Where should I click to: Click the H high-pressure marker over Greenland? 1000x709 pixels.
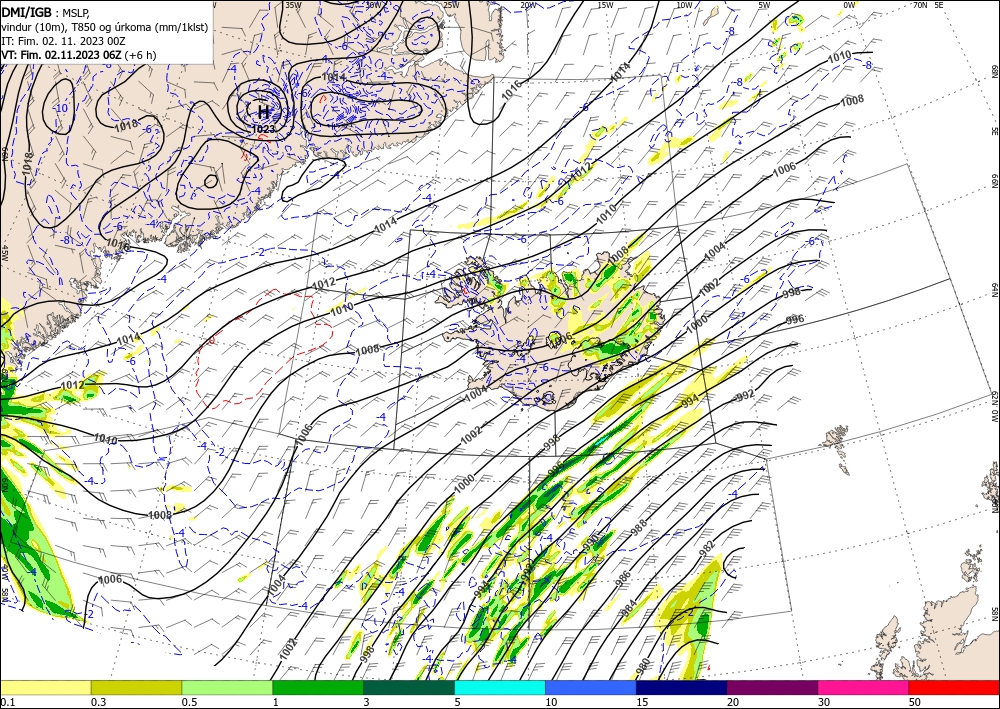[x=263, y=111]
